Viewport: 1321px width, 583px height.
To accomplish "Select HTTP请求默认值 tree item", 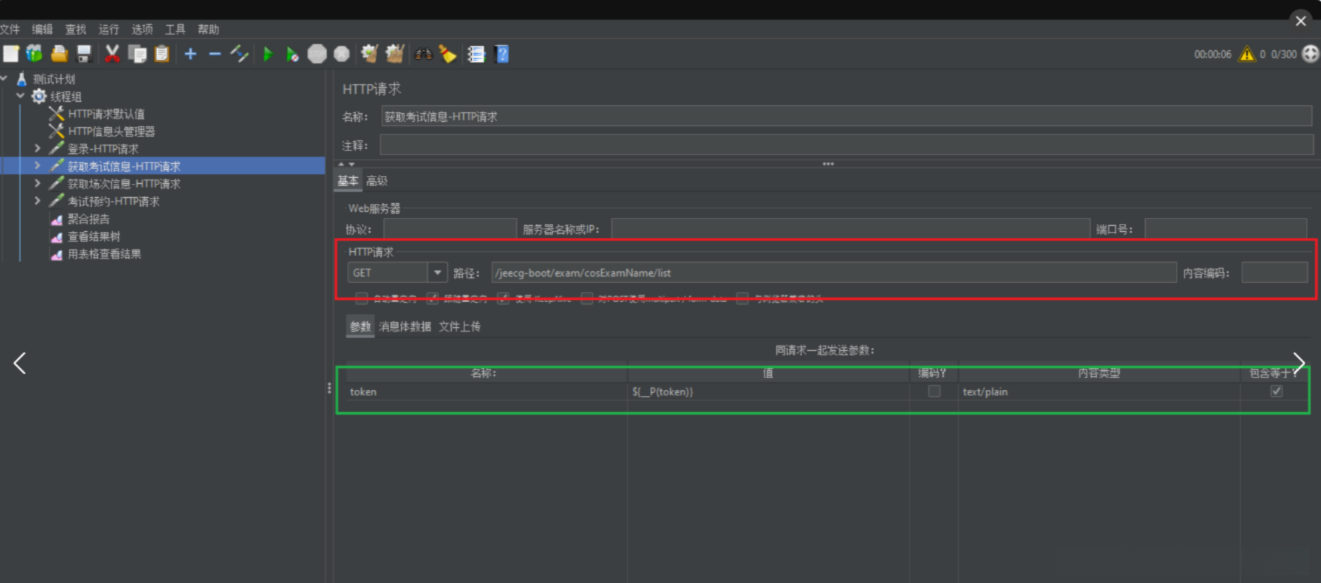I will (x=106, y=114).
